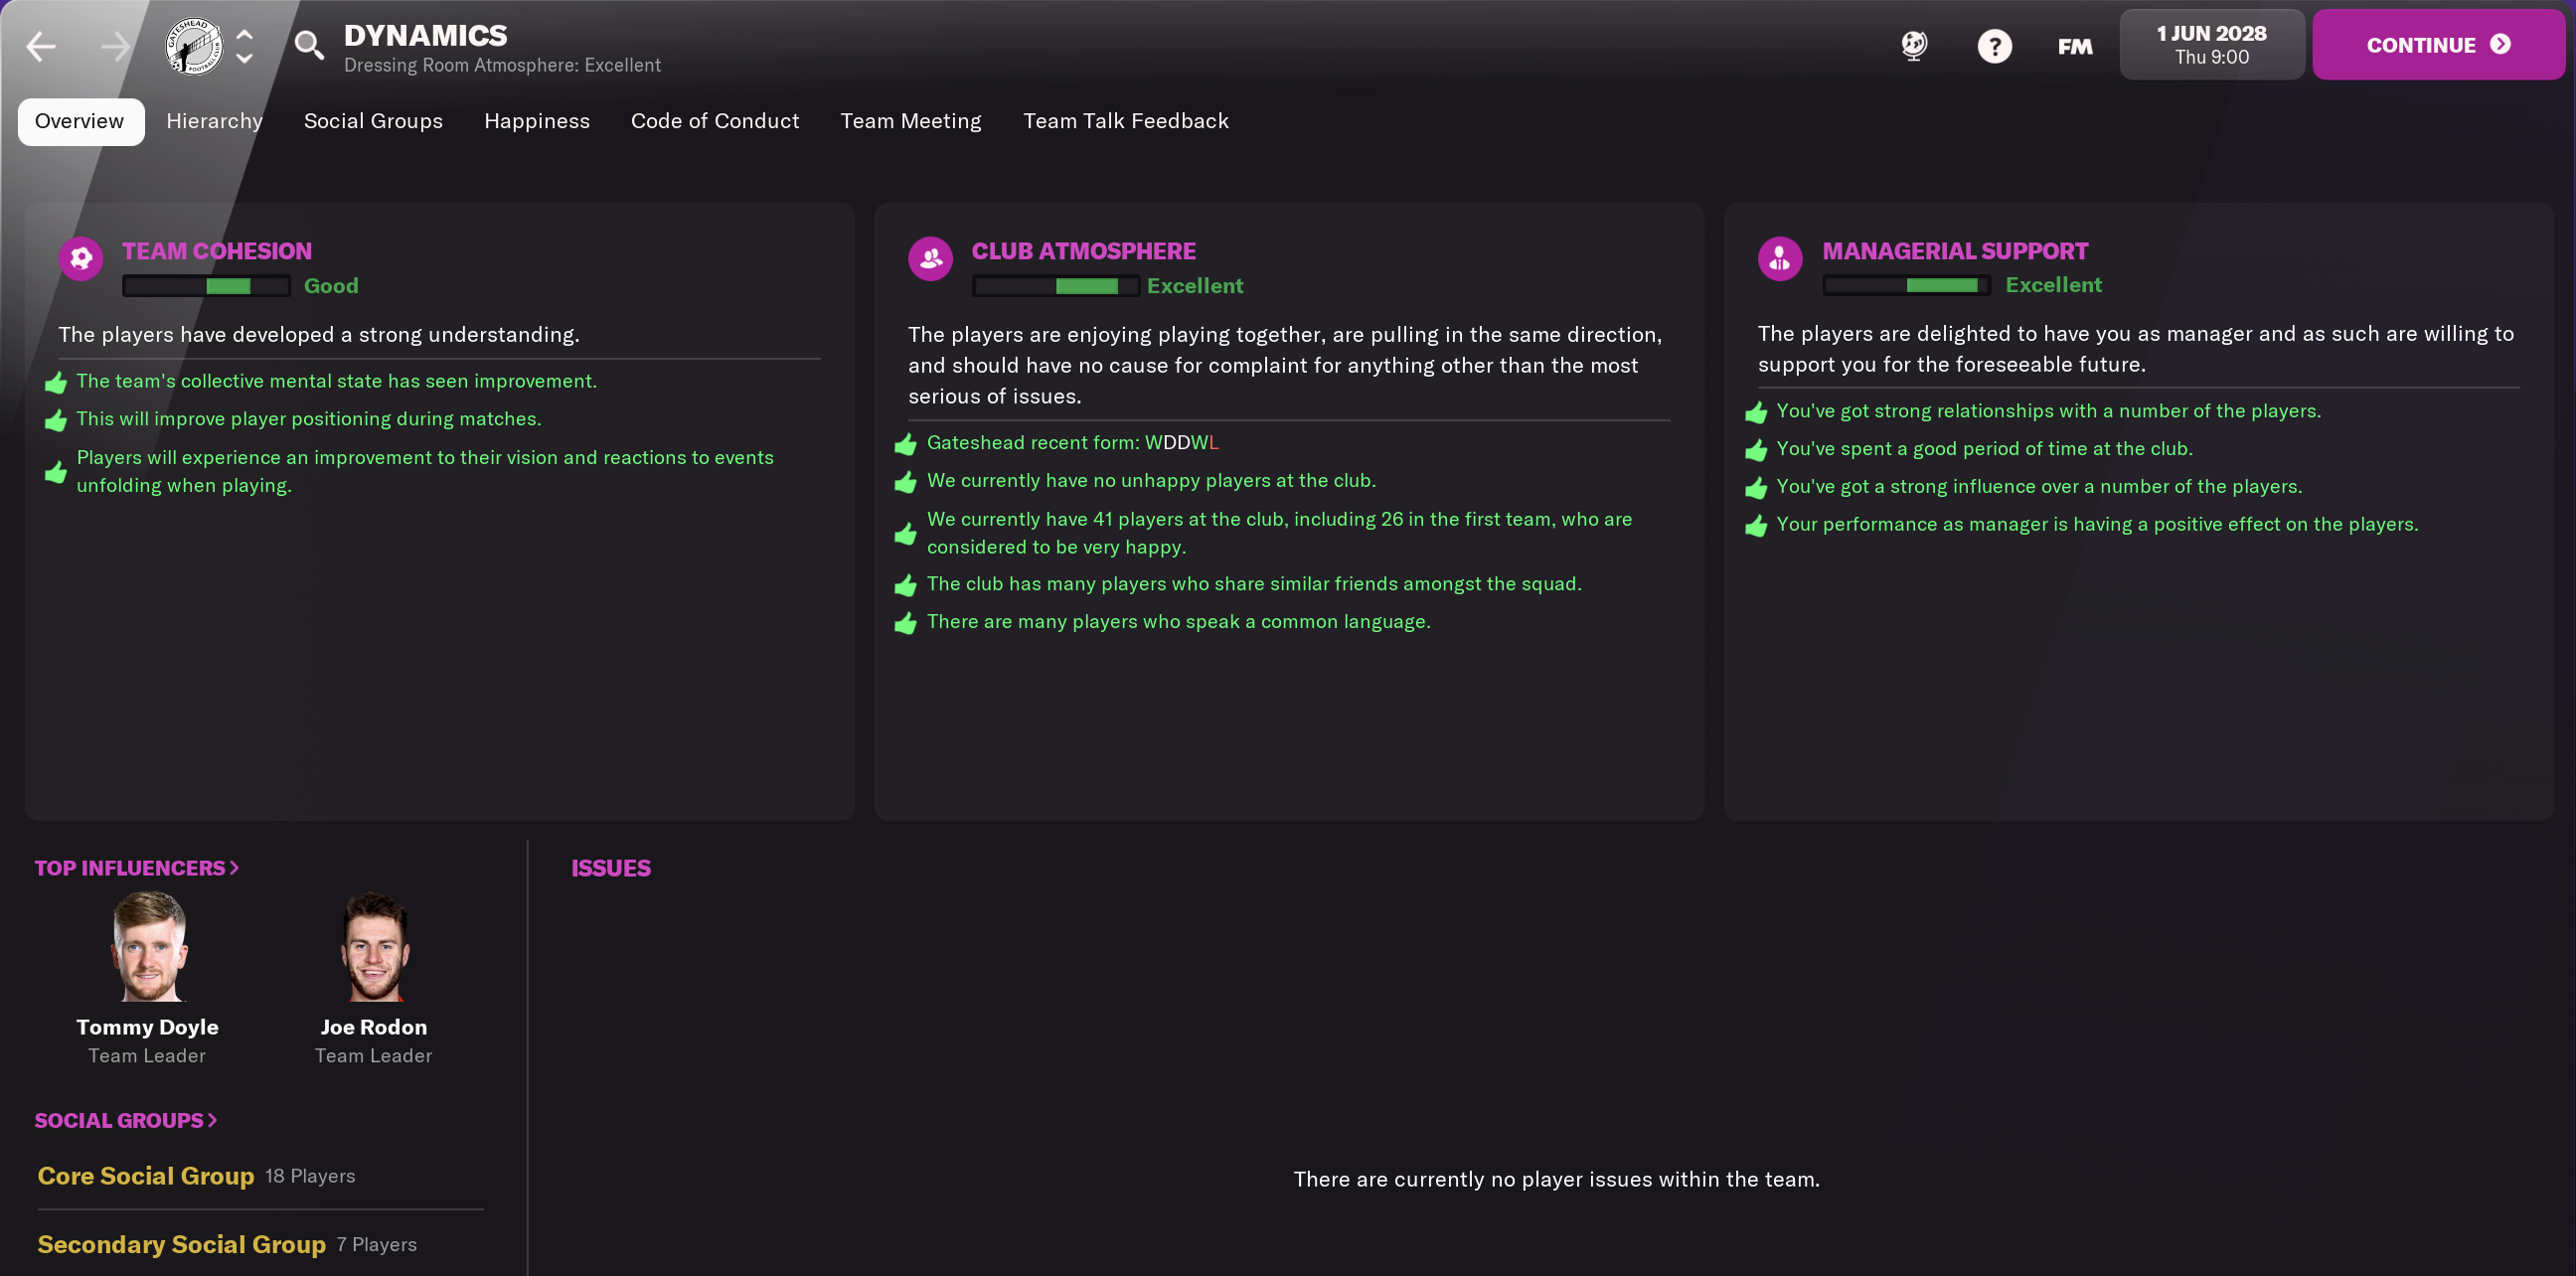Select Tommy Doyle's player portrait

coord(148,946)
